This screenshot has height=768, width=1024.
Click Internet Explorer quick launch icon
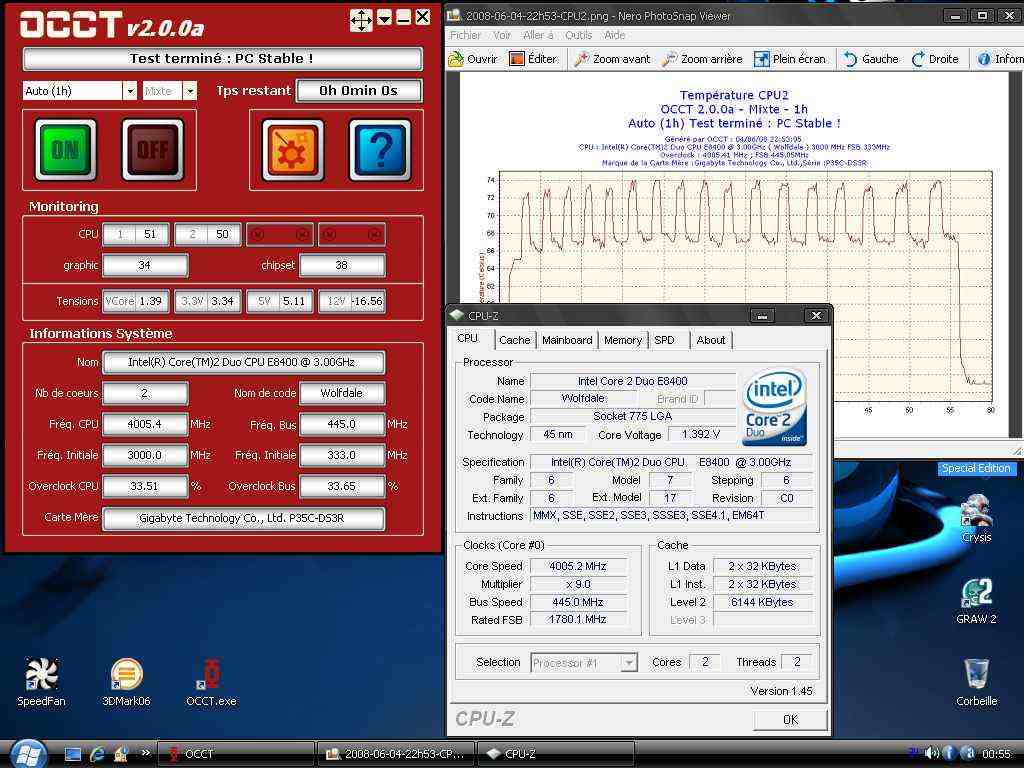click(97, 754)
